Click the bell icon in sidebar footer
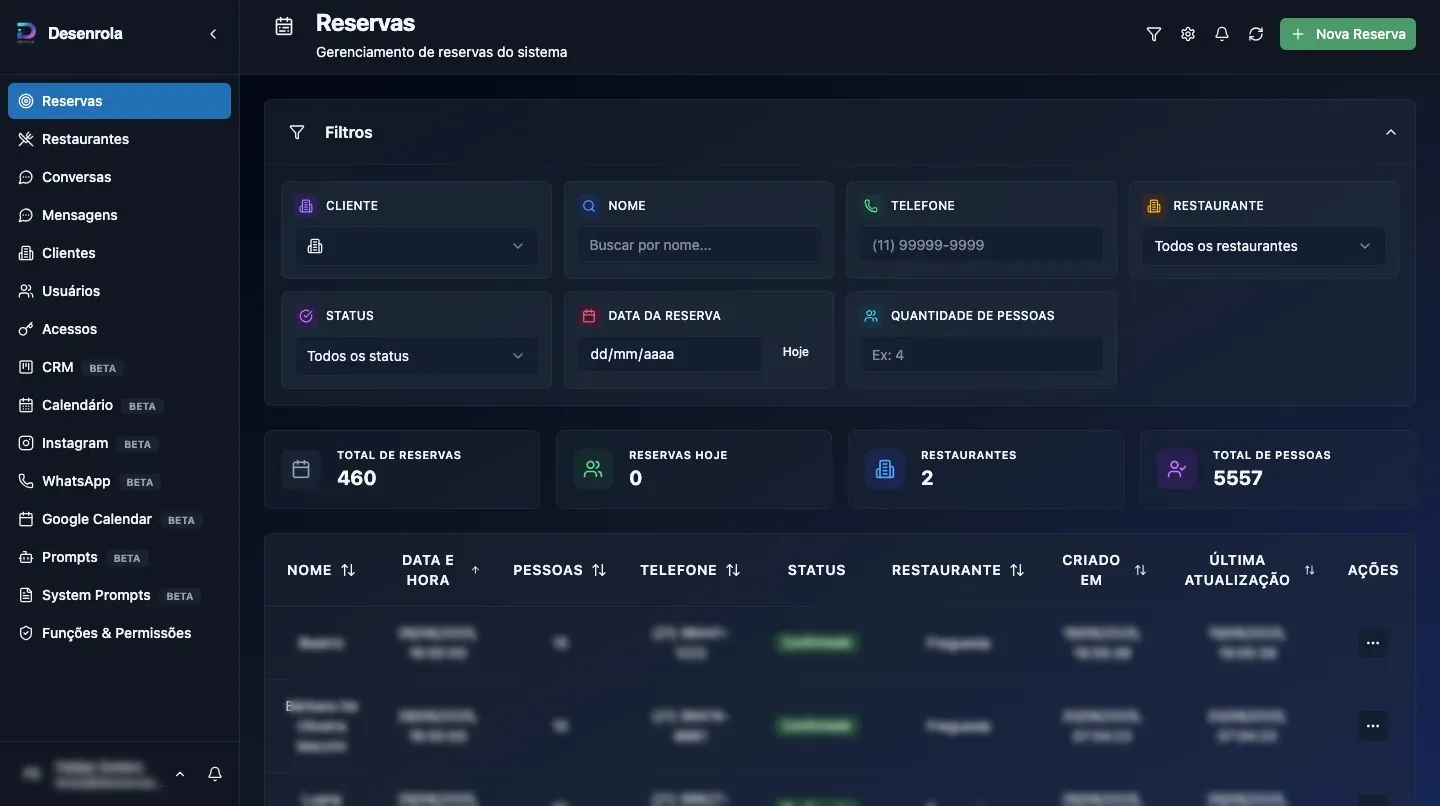The image size is (1440, 806). point(214,774)
